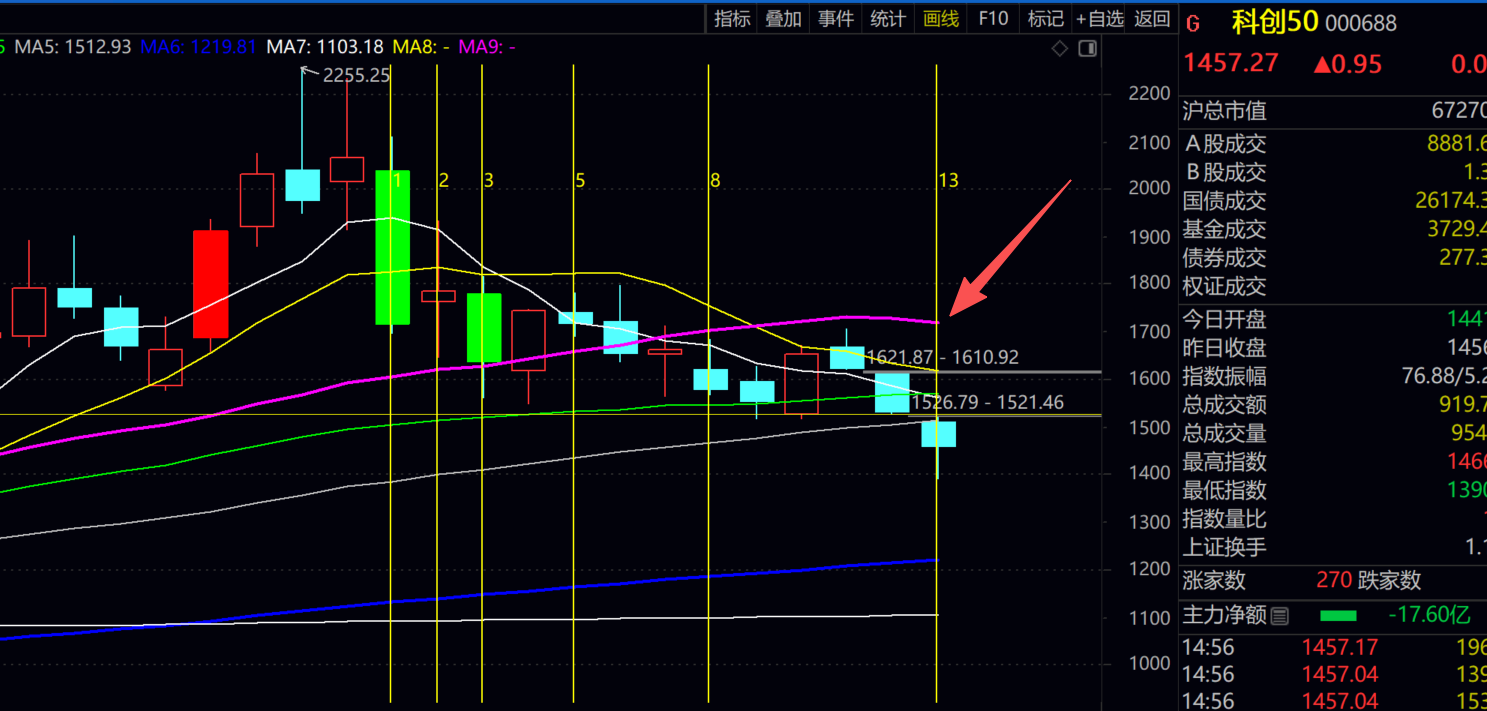Click the 科创50 index name

(1275, 22)
